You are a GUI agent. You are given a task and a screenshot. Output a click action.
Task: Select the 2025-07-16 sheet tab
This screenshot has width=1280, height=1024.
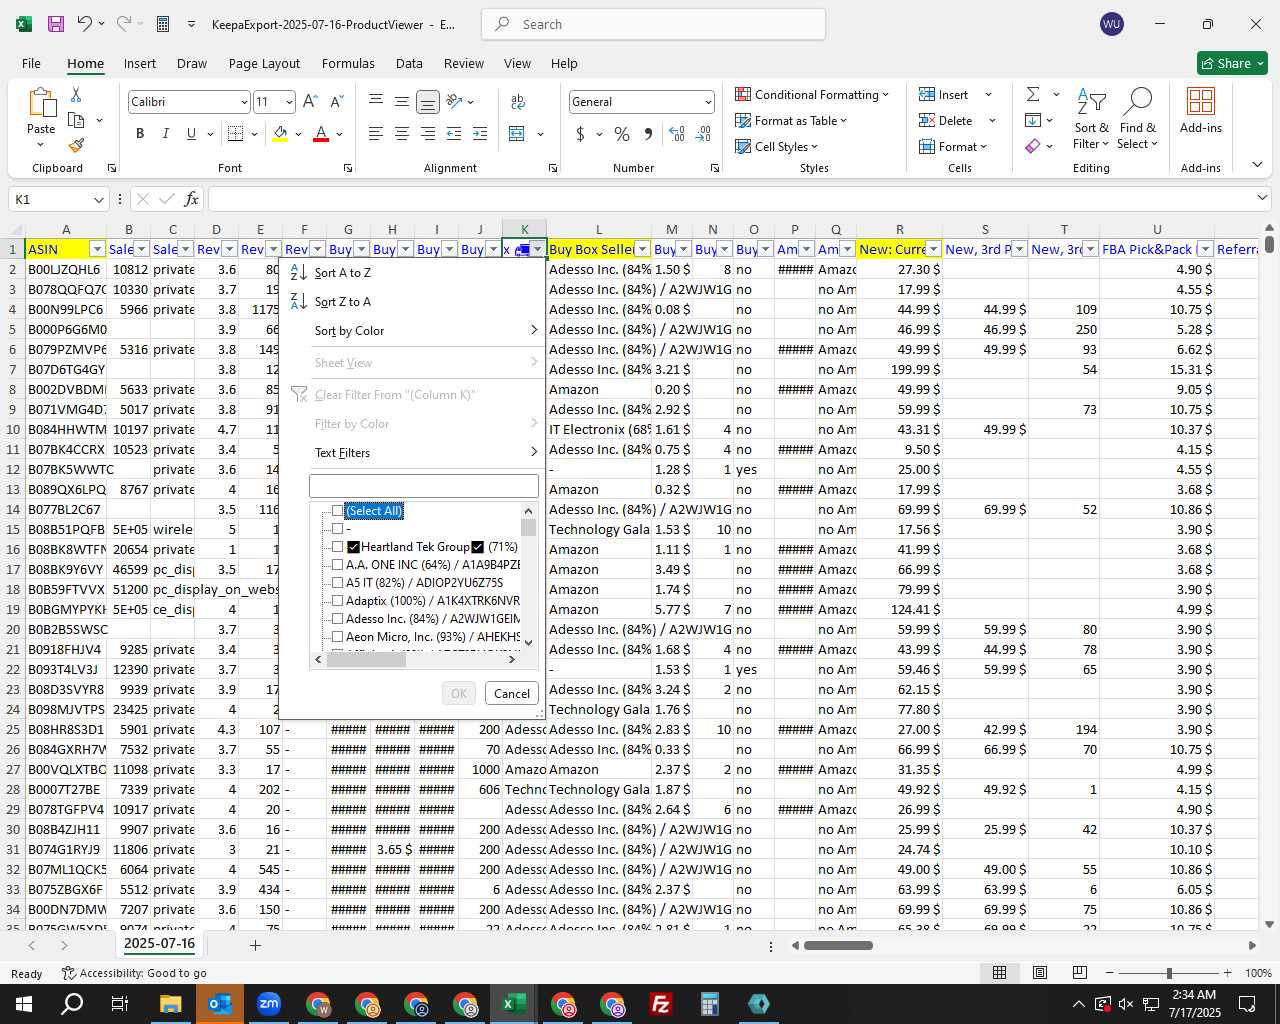tap(159, 944)
